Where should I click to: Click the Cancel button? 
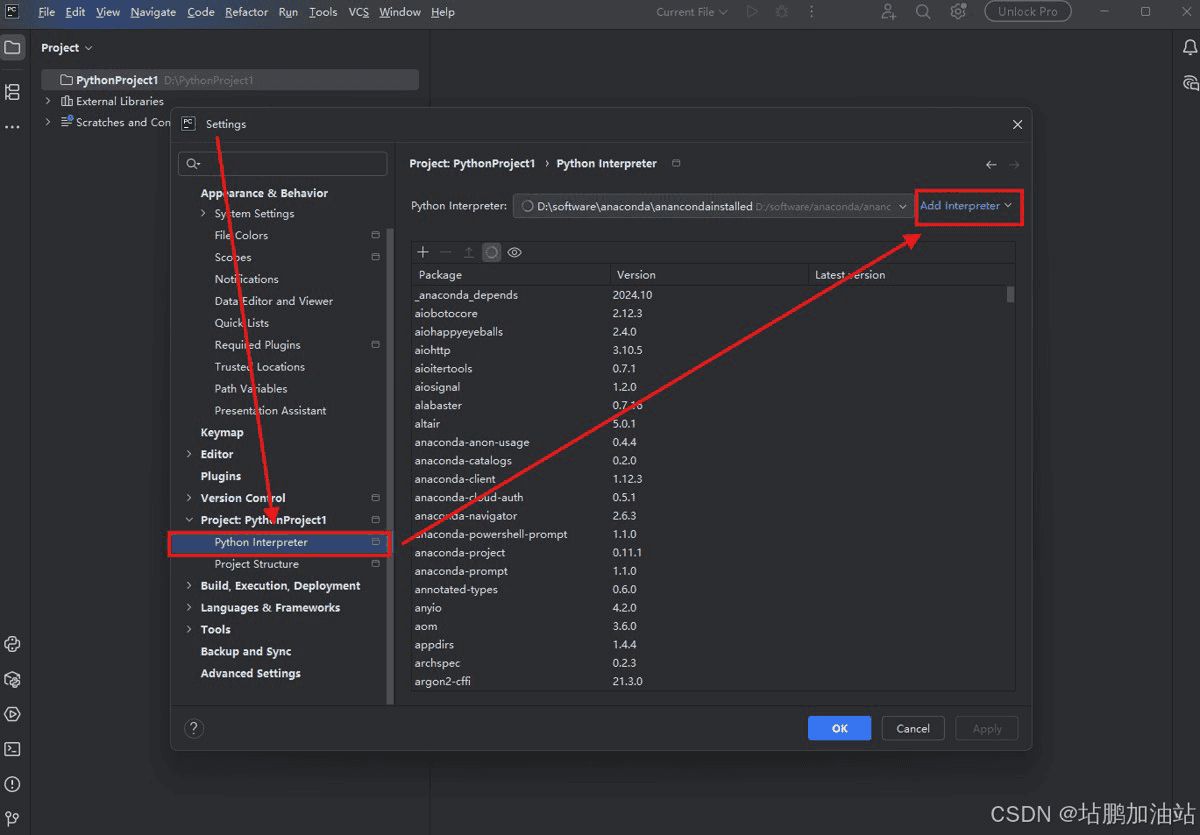tap(912, 729)
